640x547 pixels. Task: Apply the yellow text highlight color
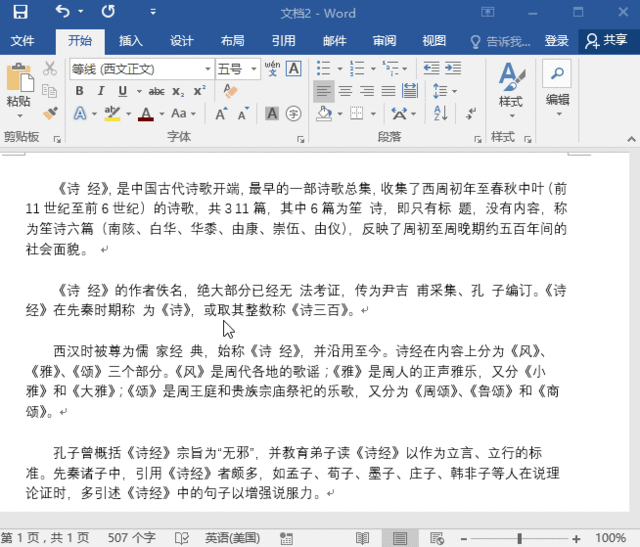112,113
